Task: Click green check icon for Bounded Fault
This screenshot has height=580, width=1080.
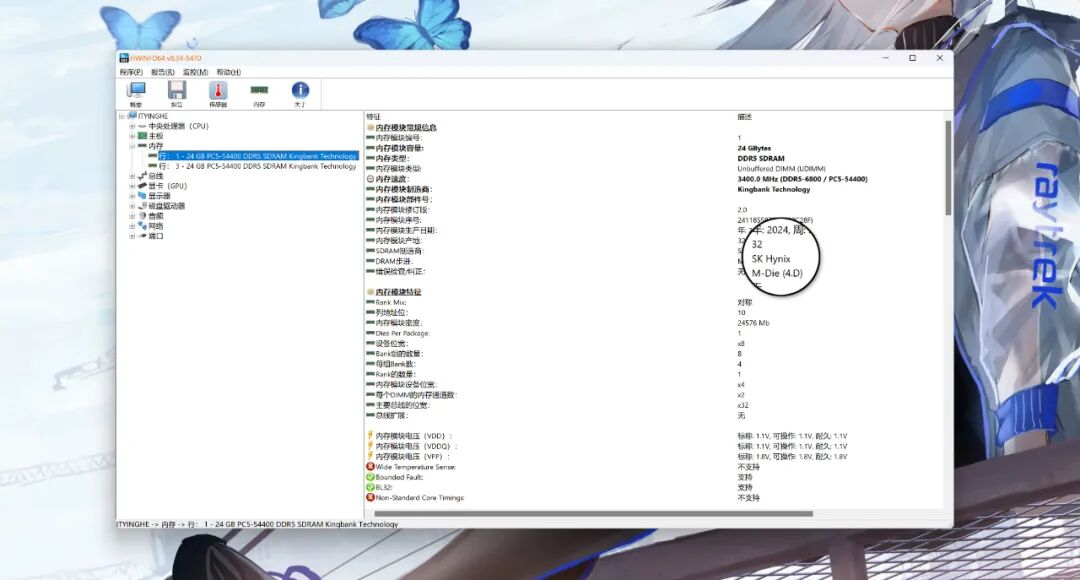Action: click(x=371, y=477)
